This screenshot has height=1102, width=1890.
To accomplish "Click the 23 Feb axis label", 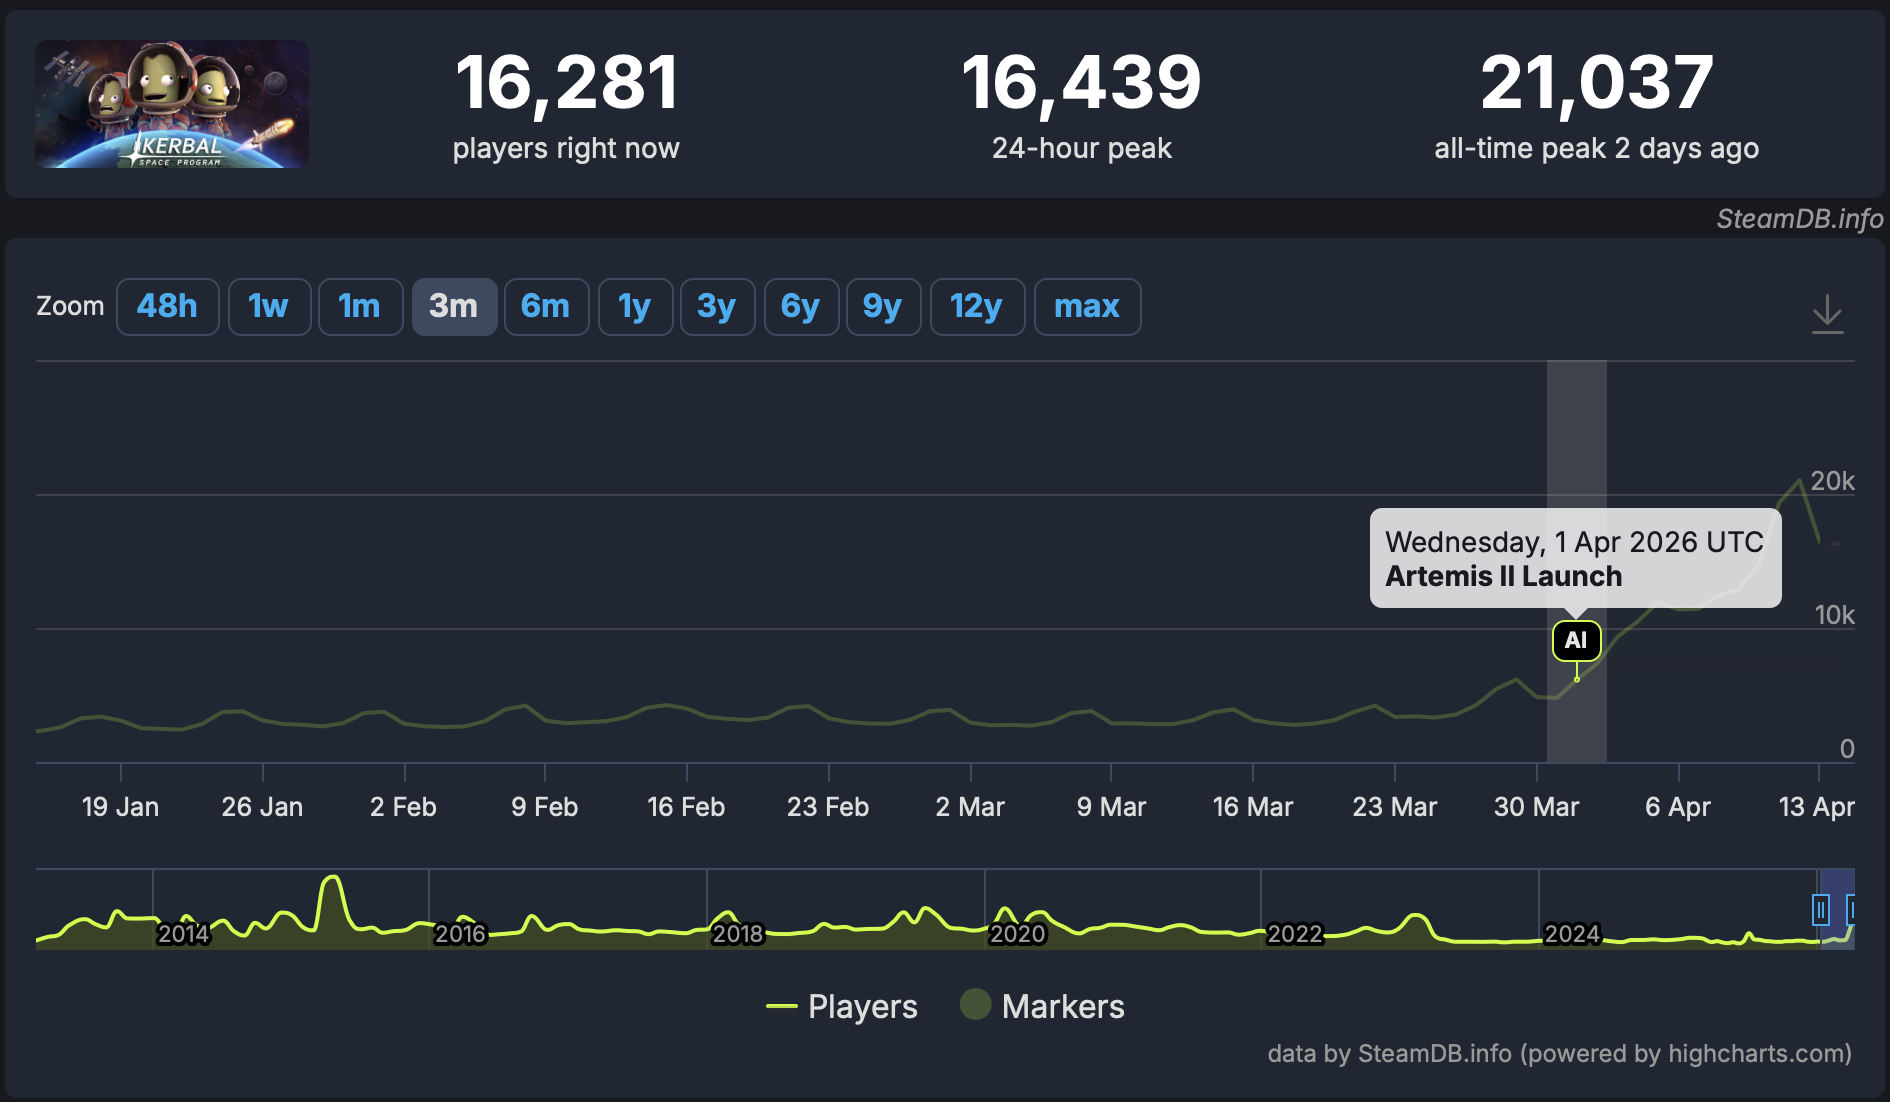I will (828, 807).
